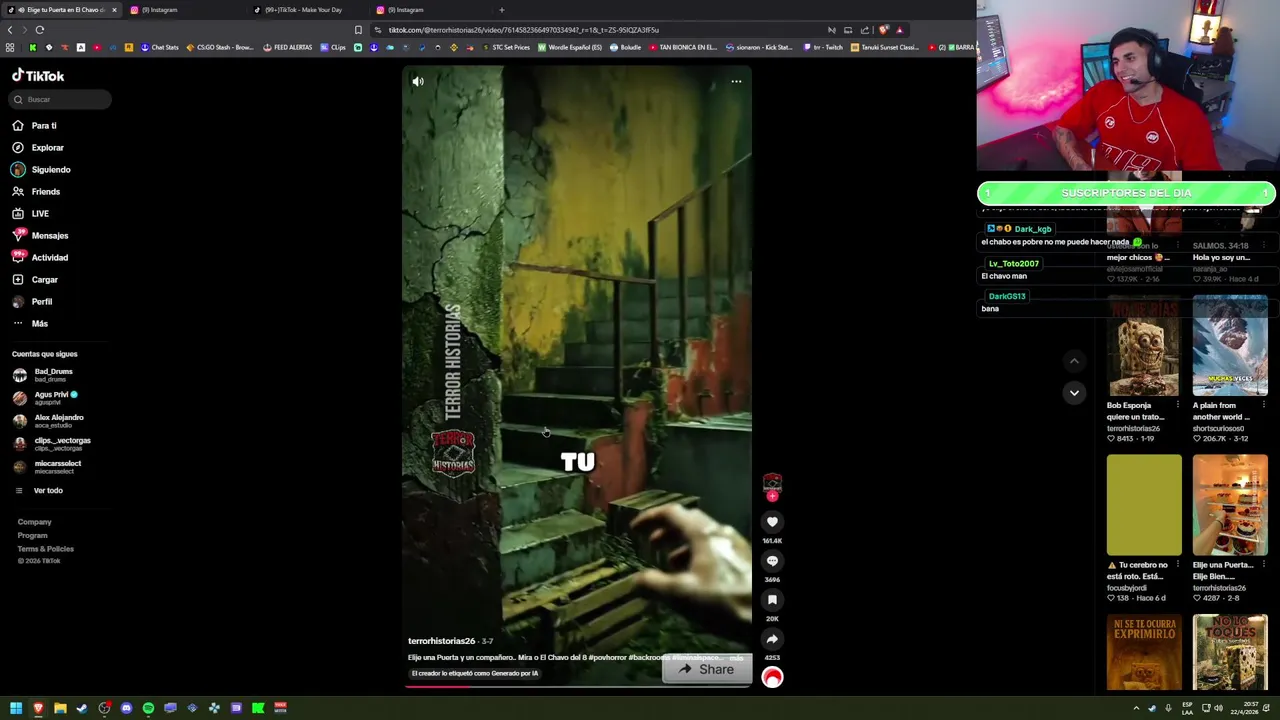
Task: Open the comments speech bubble icon
Action: click(x=772, y=561)
